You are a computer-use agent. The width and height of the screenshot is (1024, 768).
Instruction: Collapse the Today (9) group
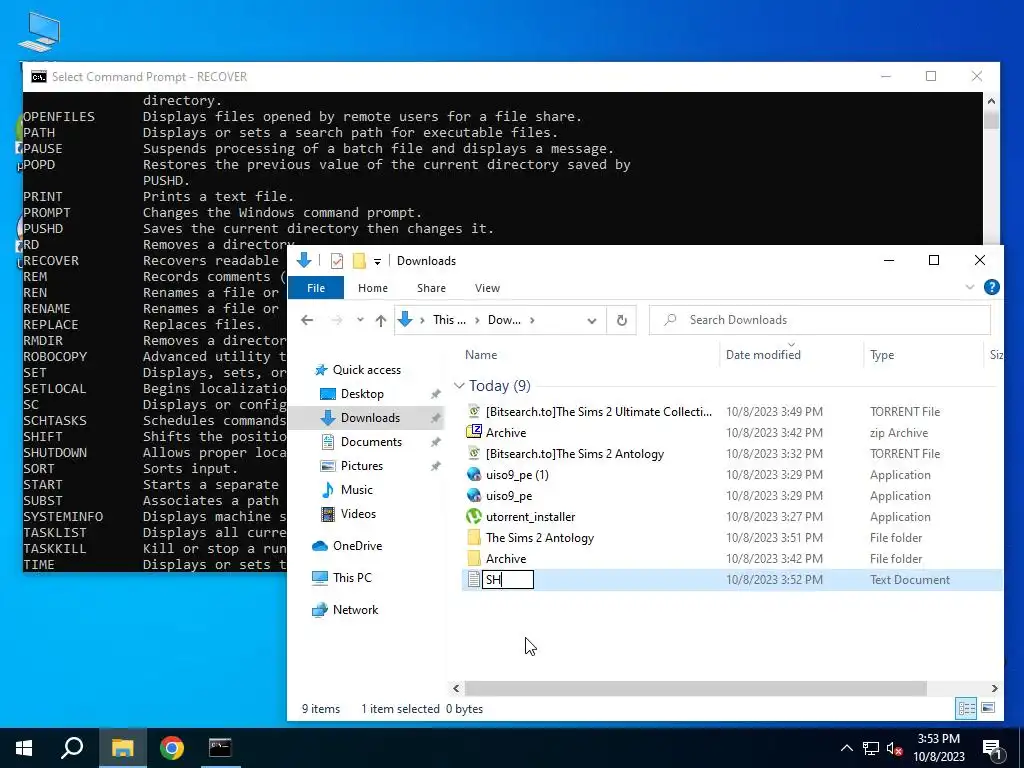pos(459,386)
